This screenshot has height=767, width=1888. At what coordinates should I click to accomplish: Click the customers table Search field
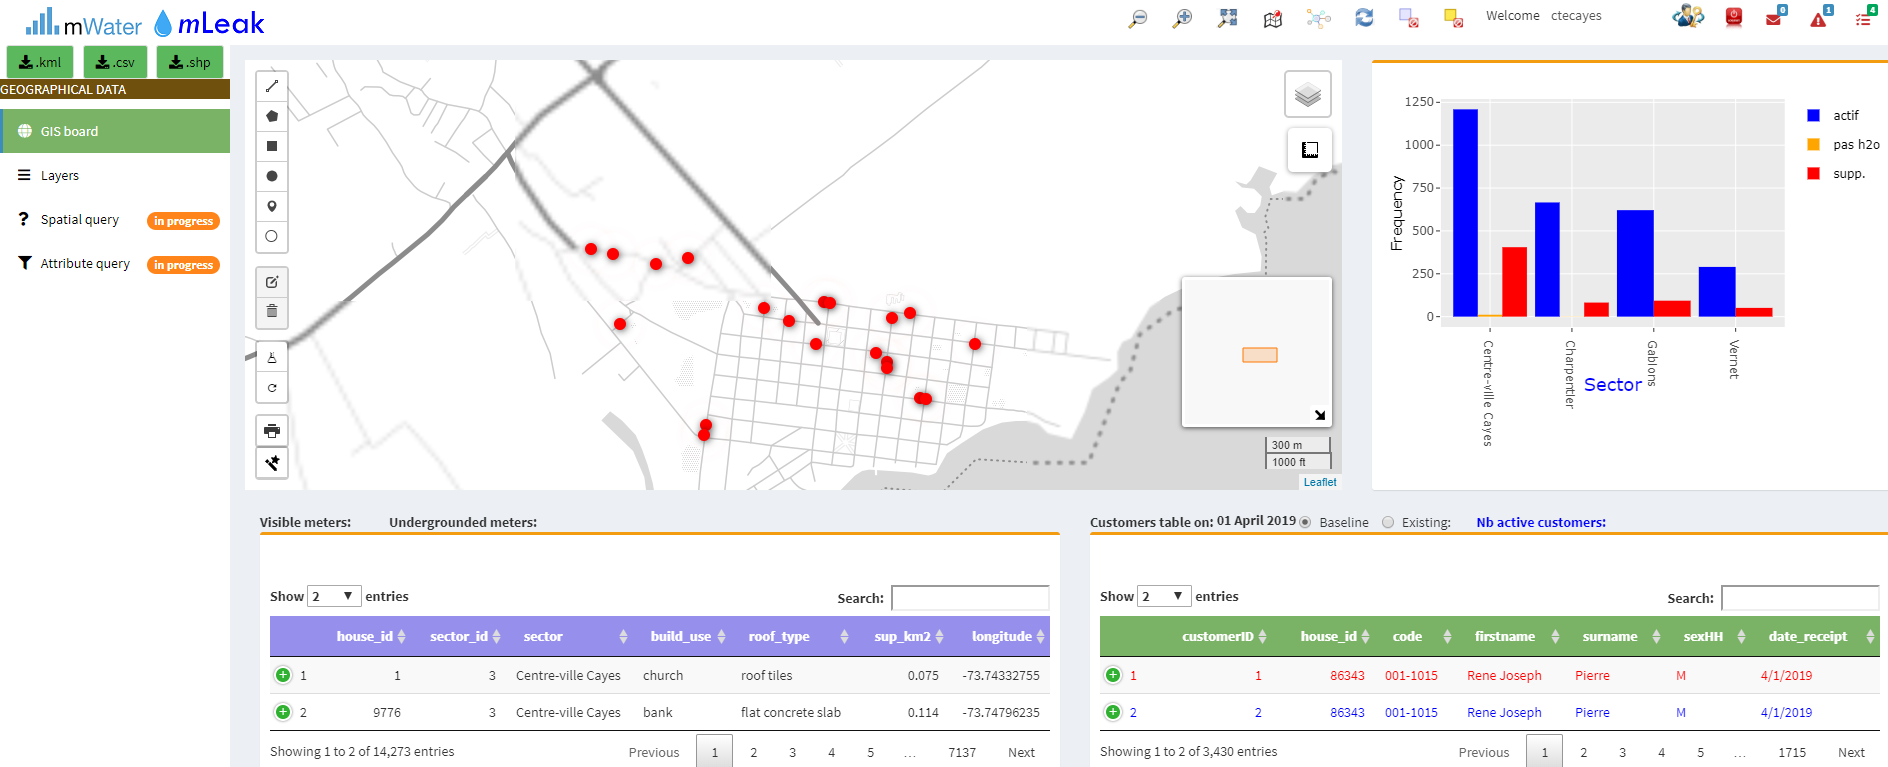click(x=1800, y=598)
